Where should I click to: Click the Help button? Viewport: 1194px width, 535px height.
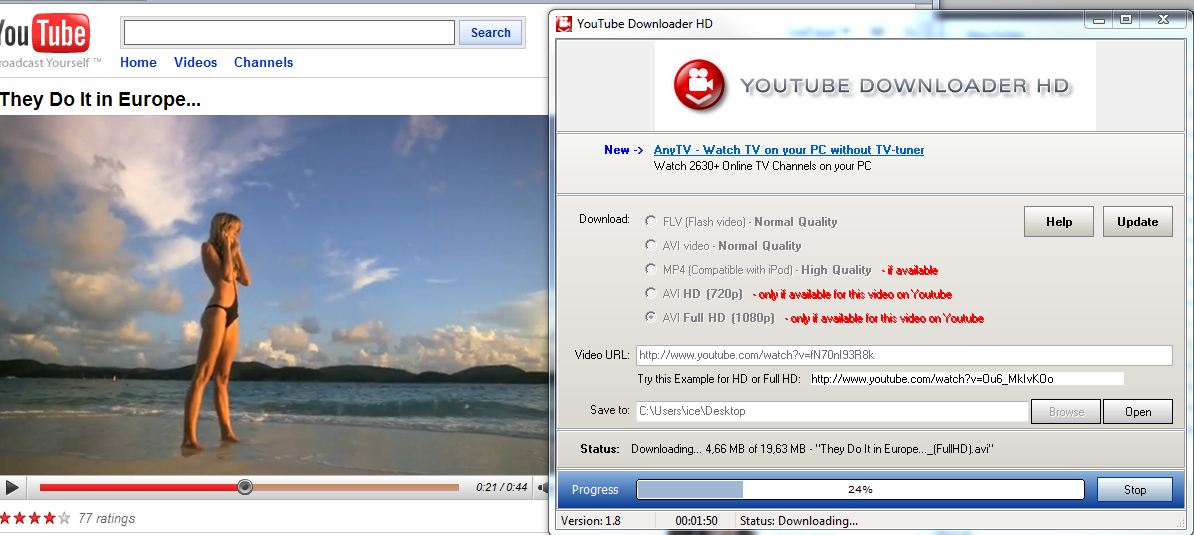pyautogui.click(x=1058, y=221)
